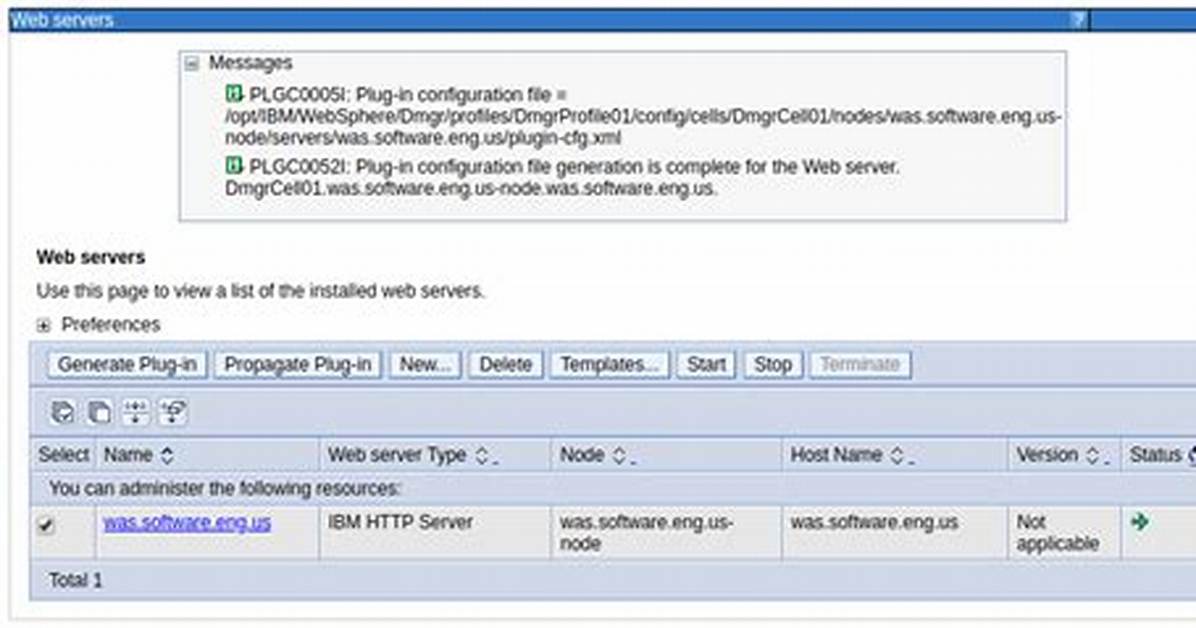Sort by Node column arrows
Image resolution: width=1196 pixels, height=628 pixels.
click(619, 456)
